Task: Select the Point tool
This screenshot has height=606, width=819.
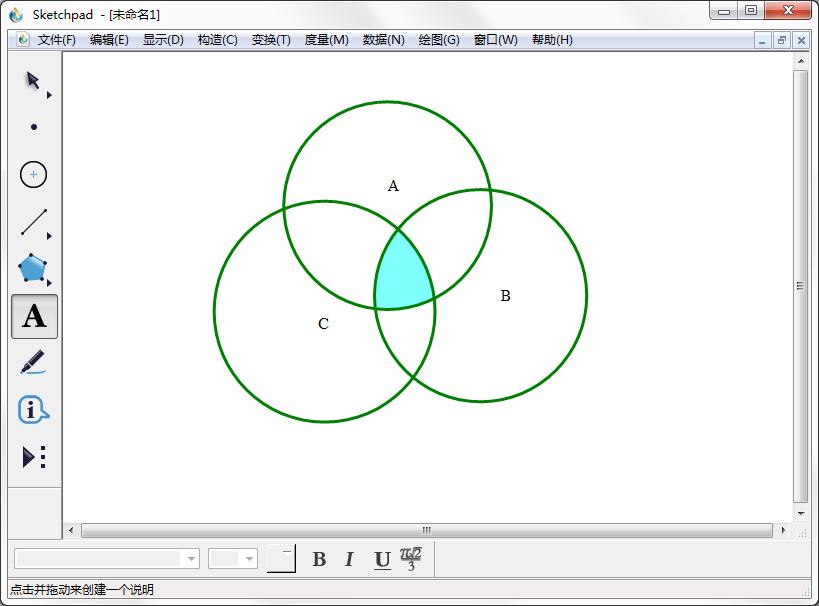Action: [34, 127]
